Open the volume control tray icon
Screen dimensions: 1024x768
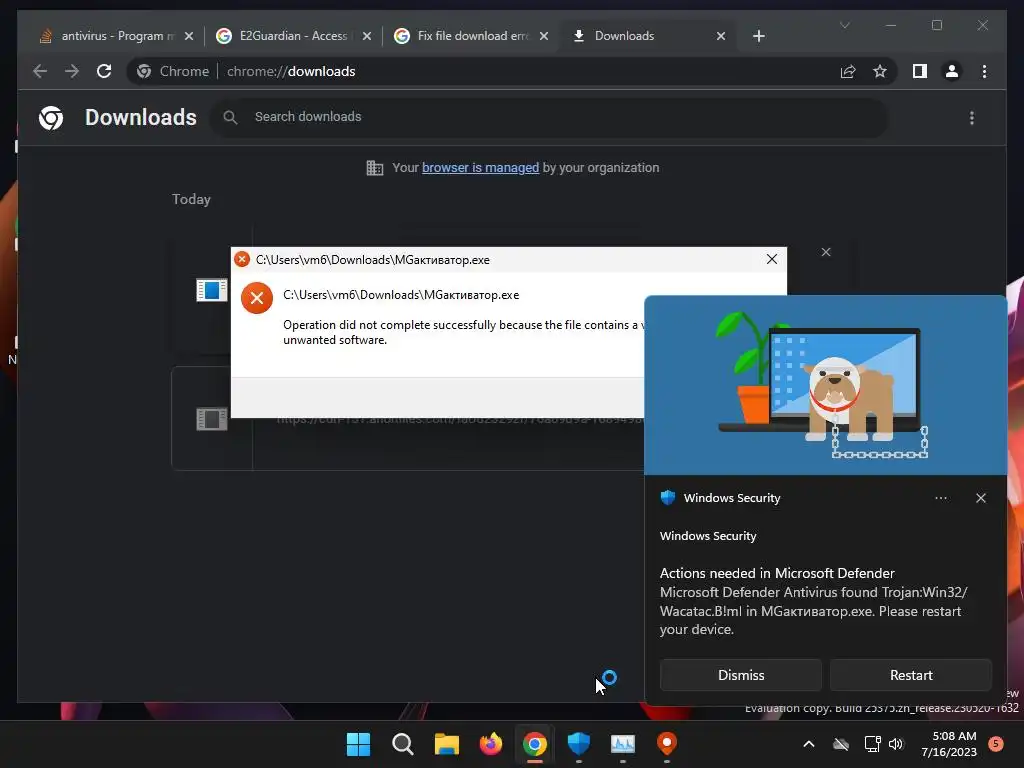pyautogui.click(x=896, y=744)
